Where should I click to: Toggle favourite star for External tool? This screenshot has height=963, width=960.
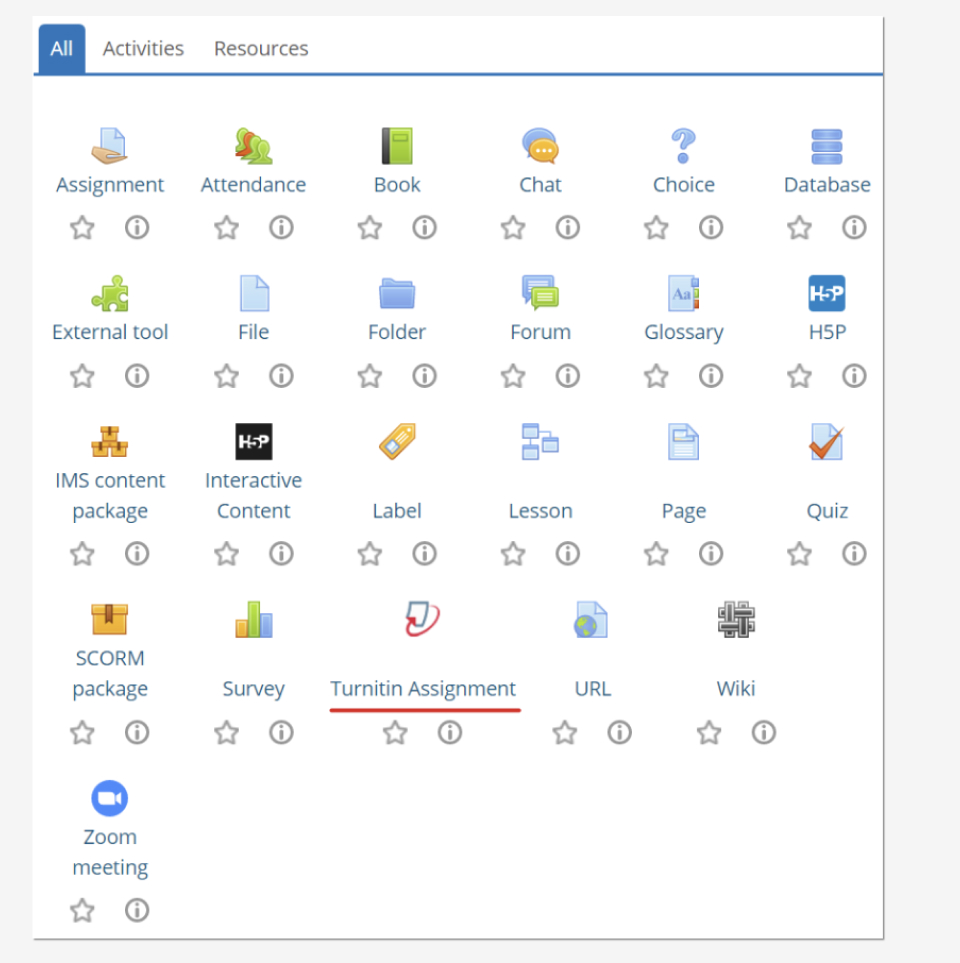point(82,376)
